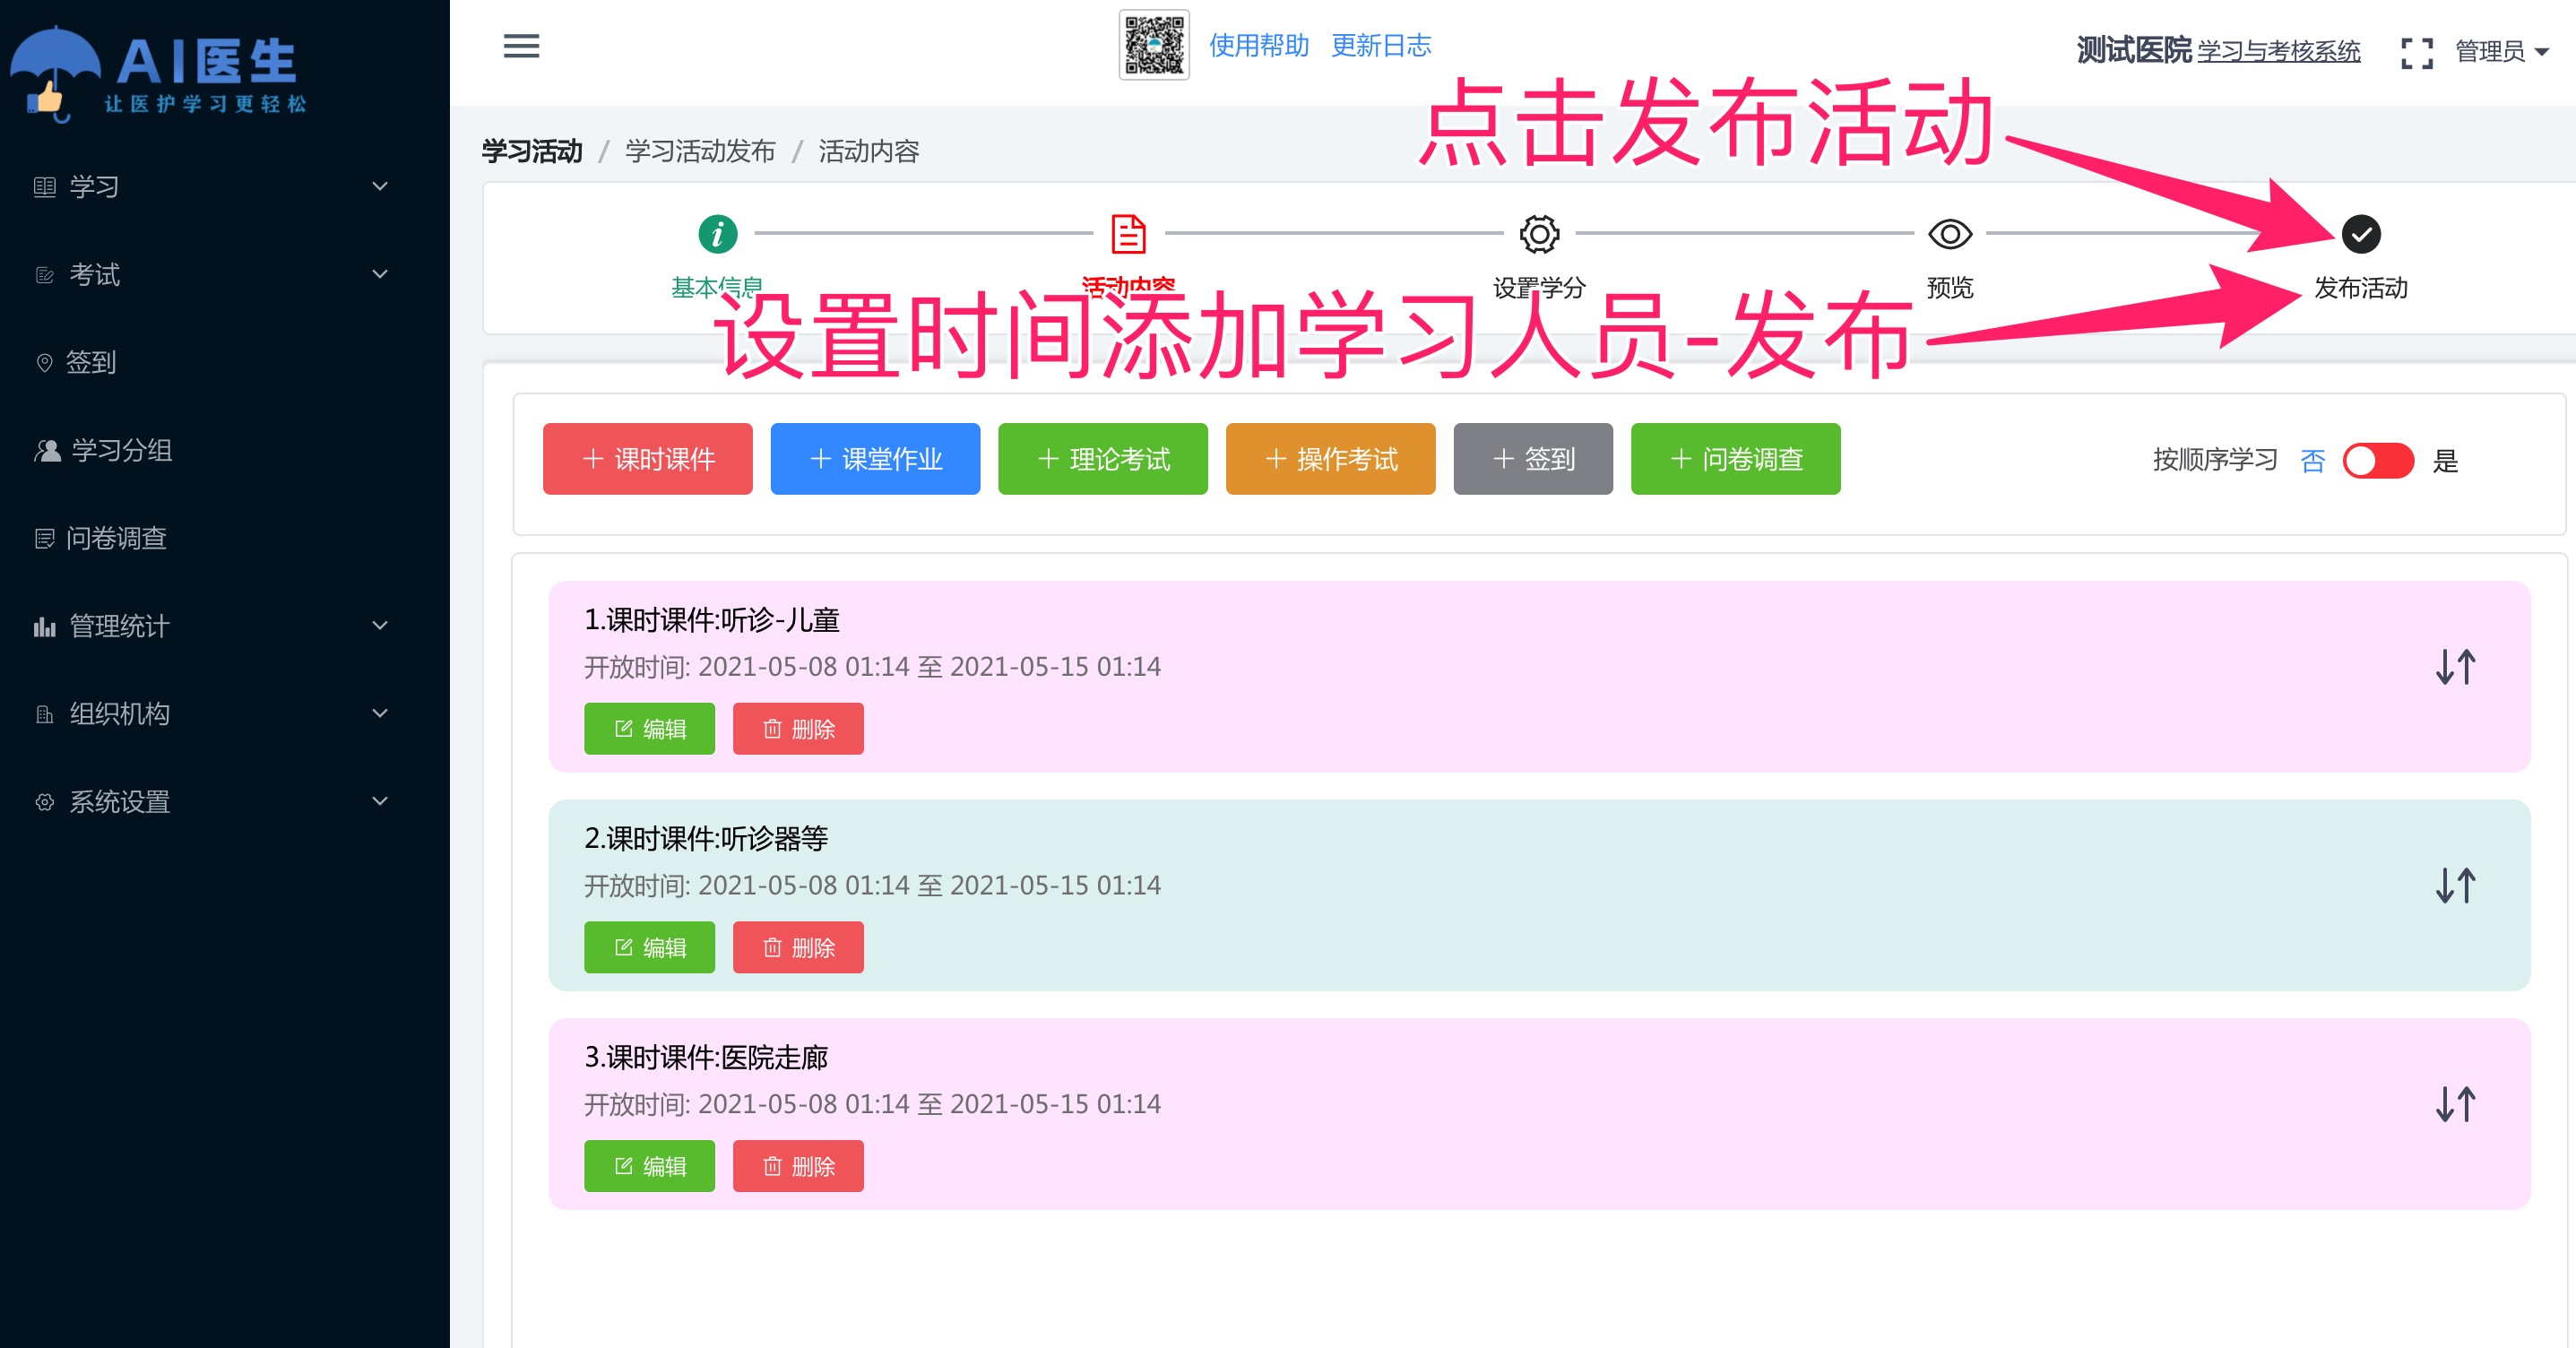The width and height of the screenshot is (2576, 1348).
Task: Add a 课时课件 item
Action: pos(648,459)
